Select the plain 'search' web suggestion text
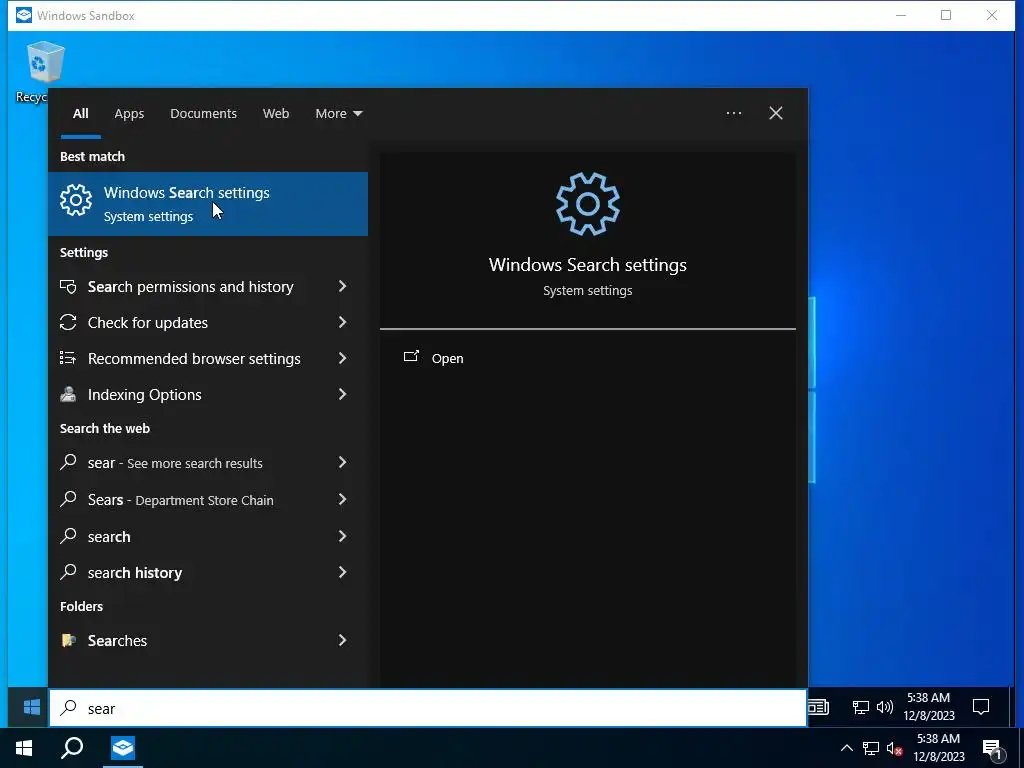Image resolution: width=1024 pixels, height=768 pixels. [109, 536]
